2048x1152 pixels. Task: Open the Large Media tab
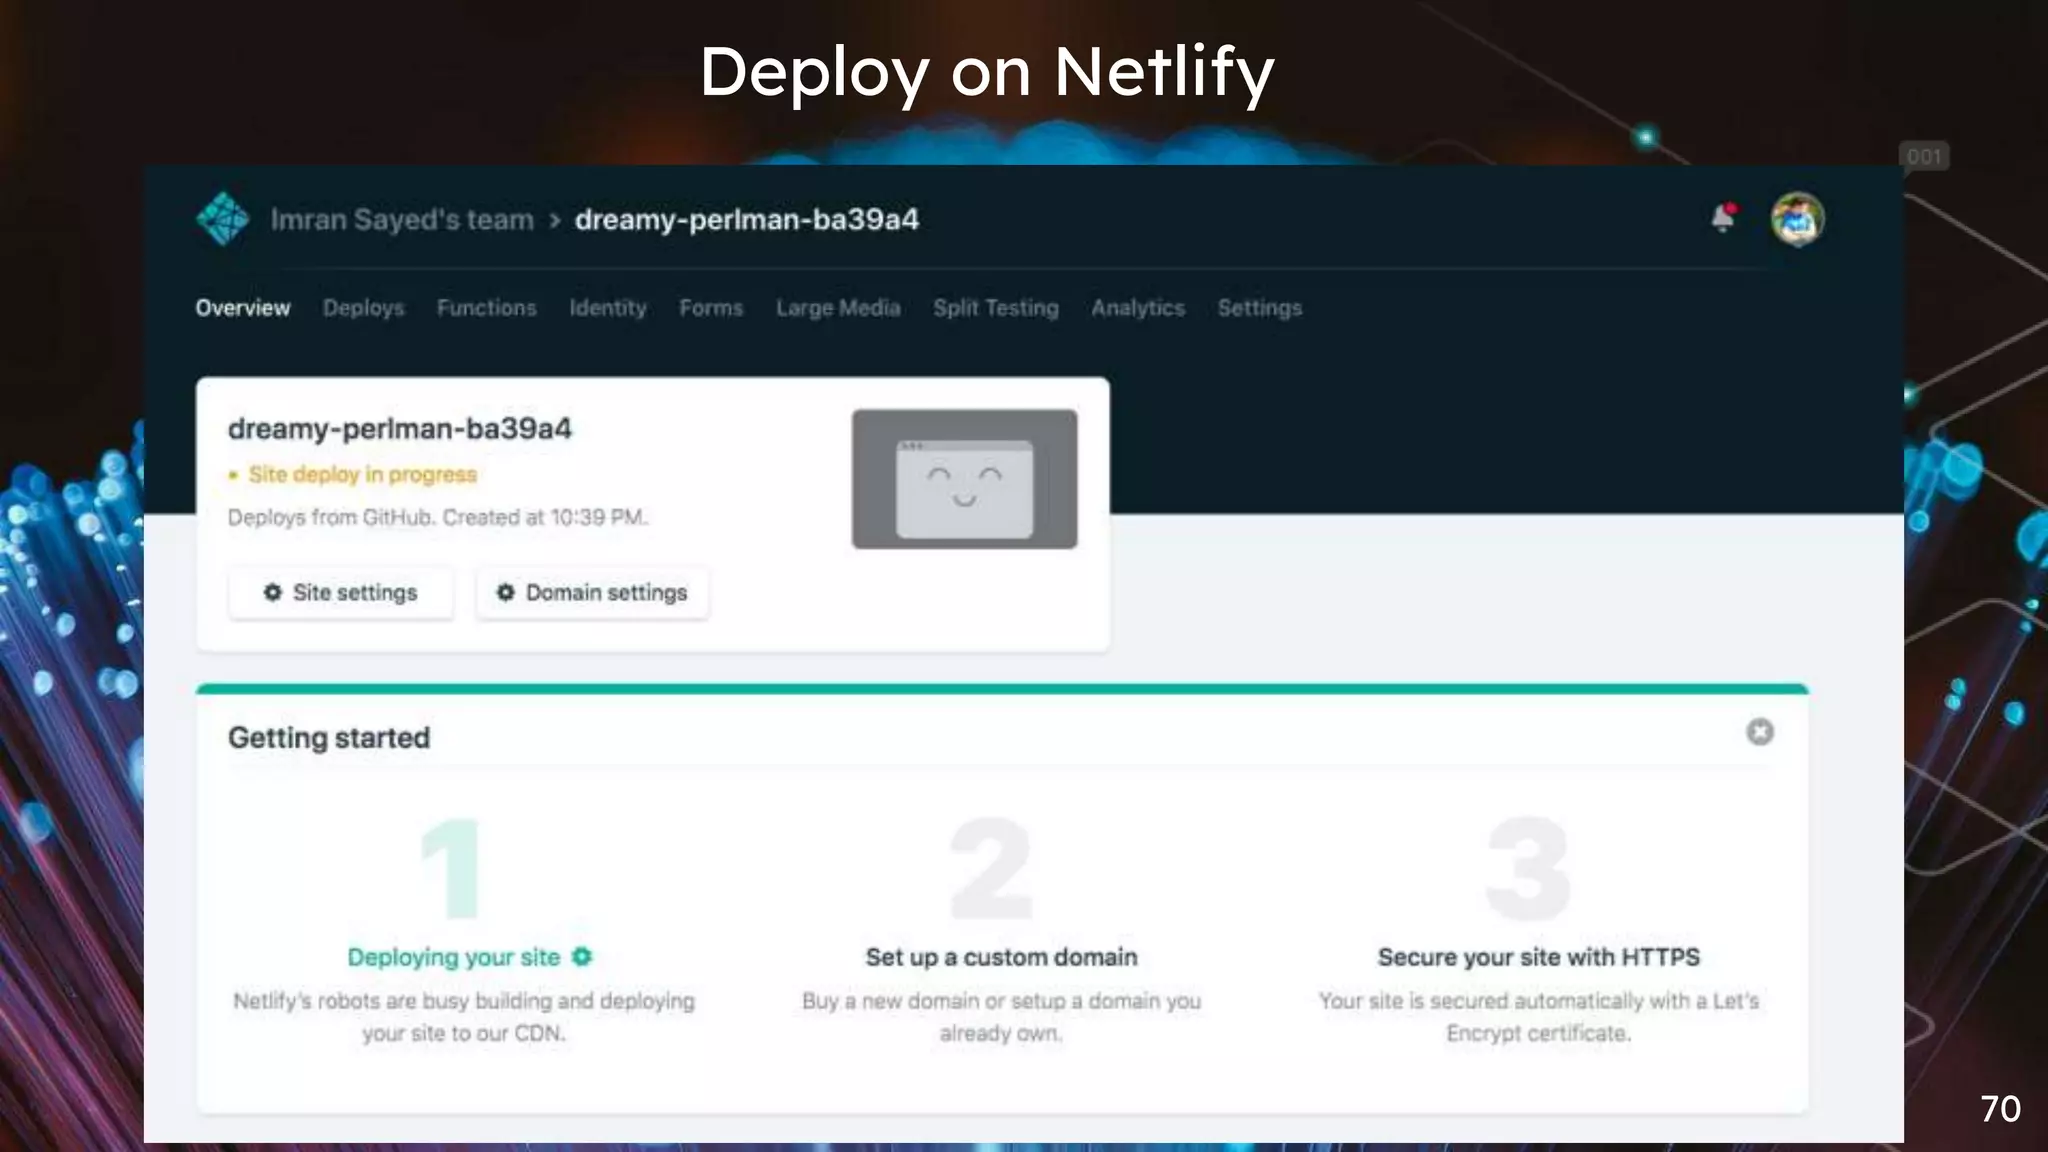[838, 308]
